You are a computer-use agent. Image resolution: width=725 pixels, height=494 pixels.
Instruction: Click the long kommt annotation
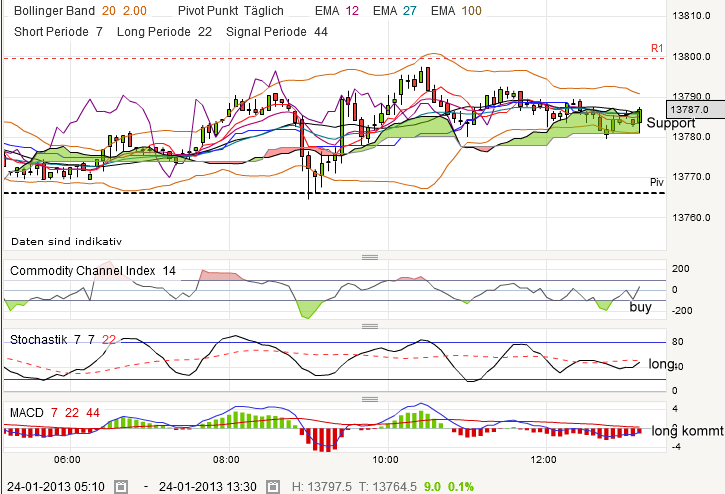(687, 431)
